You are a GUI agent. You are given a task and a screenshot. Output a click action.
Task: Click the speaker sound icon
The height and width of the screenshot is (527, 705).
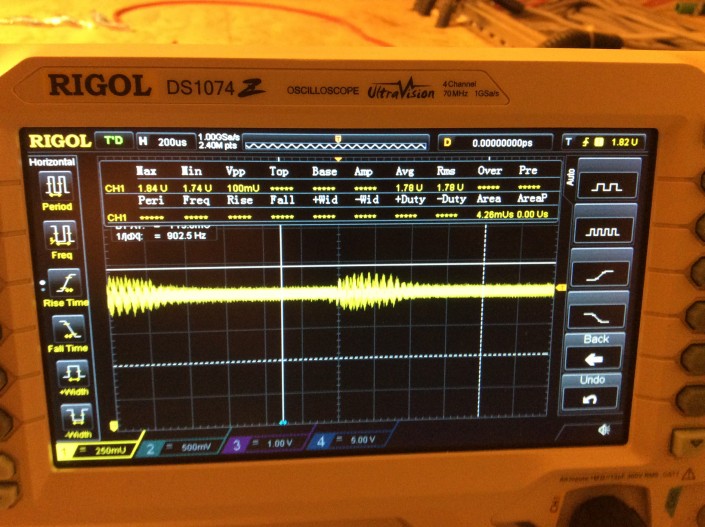[x=604, y=430]
